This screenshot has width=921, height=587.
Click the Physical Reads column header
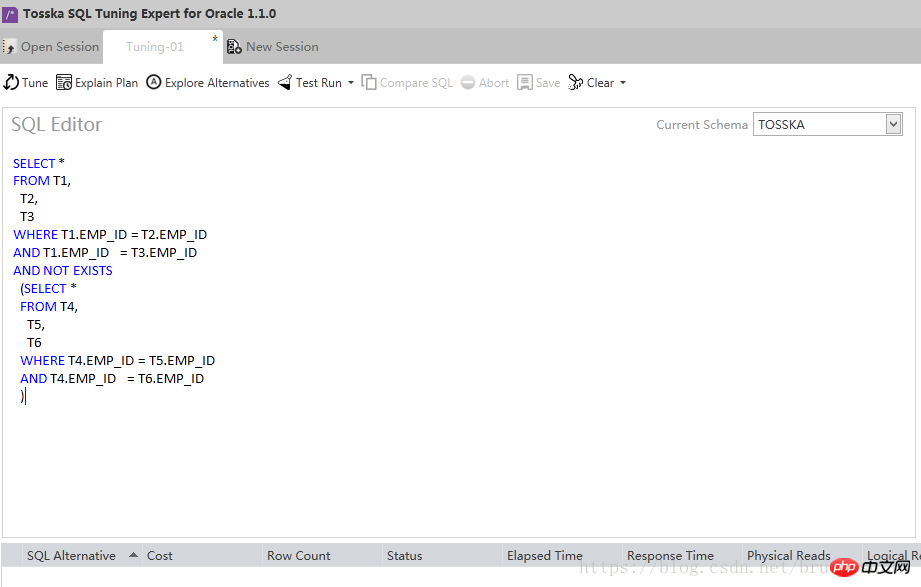[788, 556]
